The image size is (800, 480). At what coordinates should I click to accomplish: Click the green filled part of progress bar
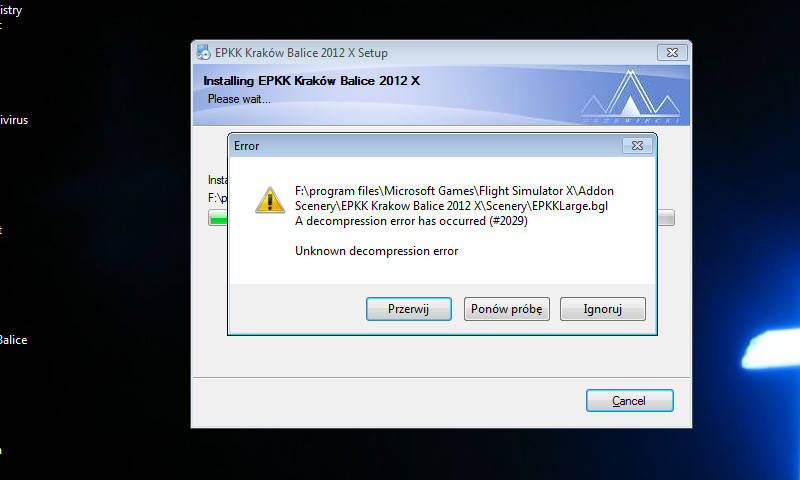click(x=219, y=218)
